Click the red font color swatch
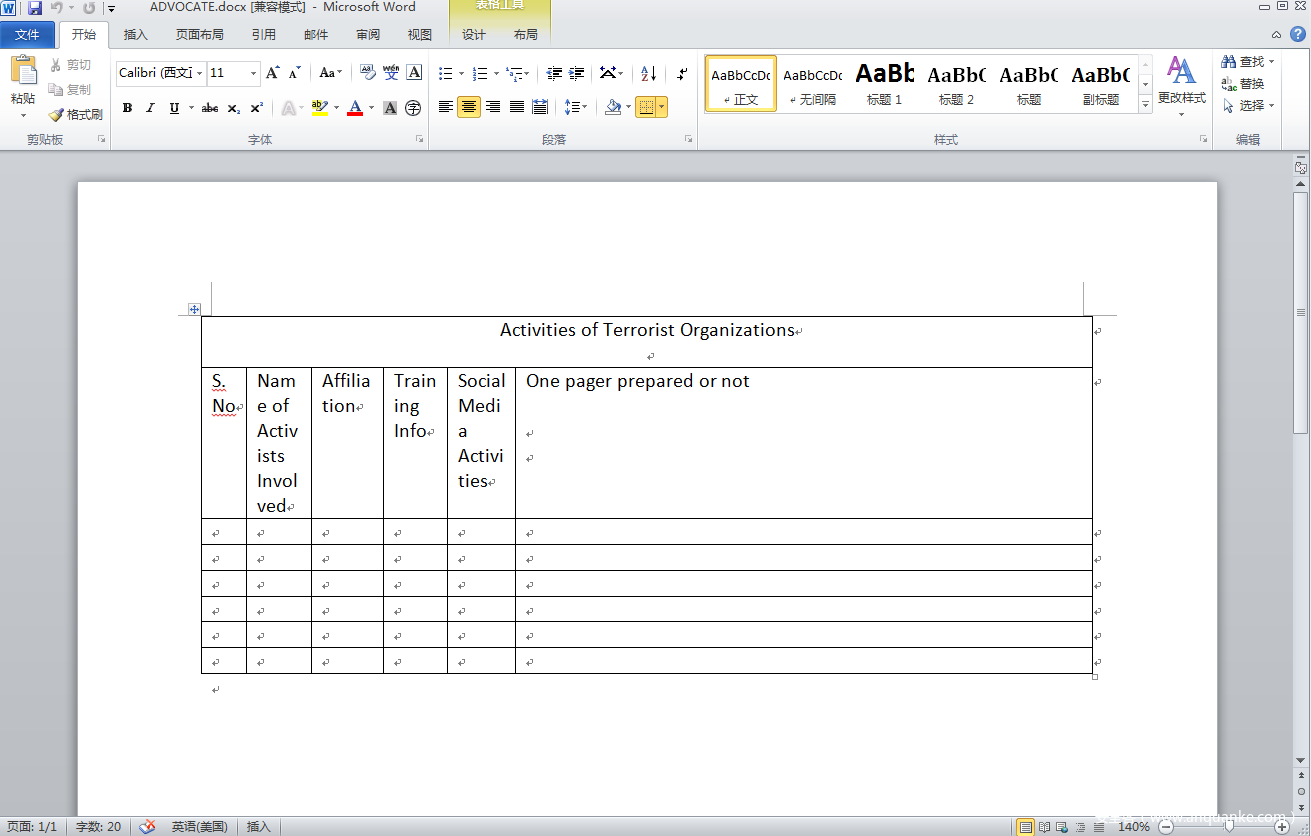1311x836 pixels. tap(355, 108)
